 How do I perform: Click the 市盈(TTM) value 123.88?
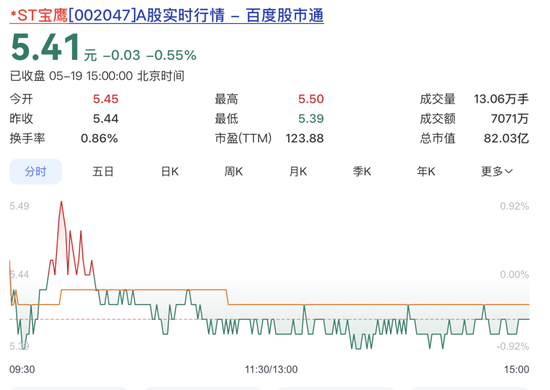304,138
